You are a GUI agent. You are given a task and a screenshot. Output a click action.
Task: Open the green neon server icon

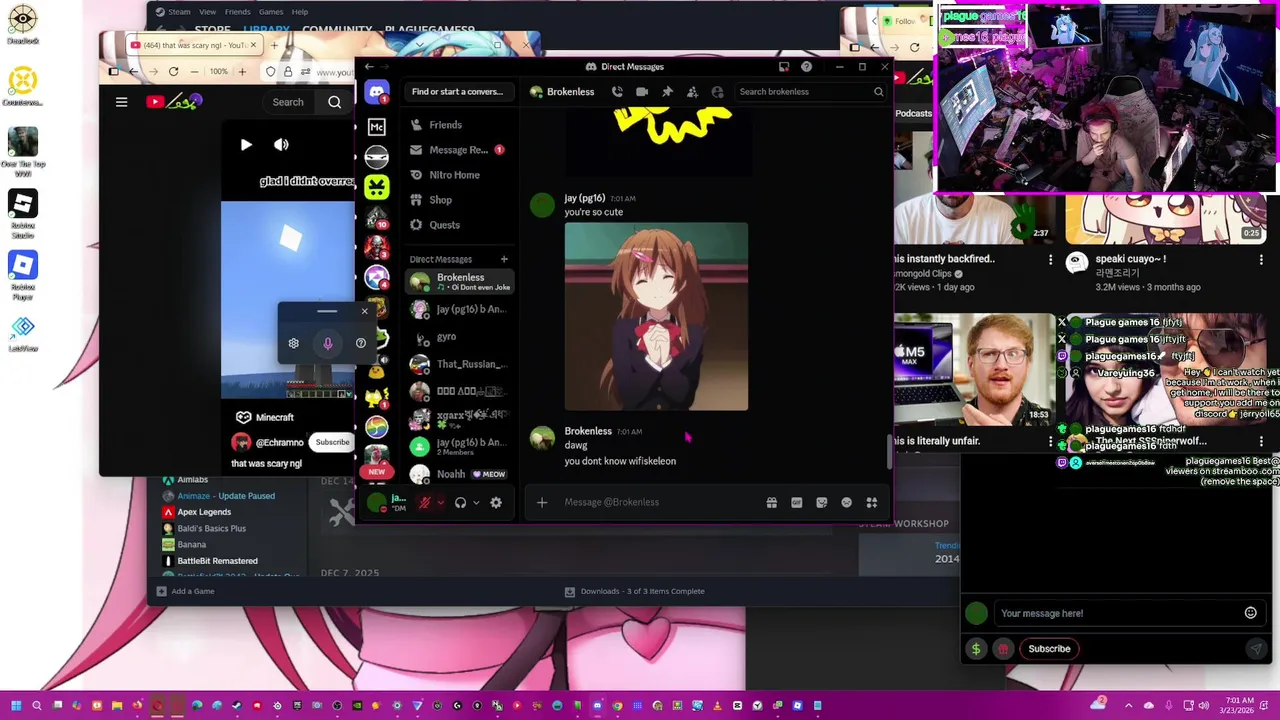377,187
